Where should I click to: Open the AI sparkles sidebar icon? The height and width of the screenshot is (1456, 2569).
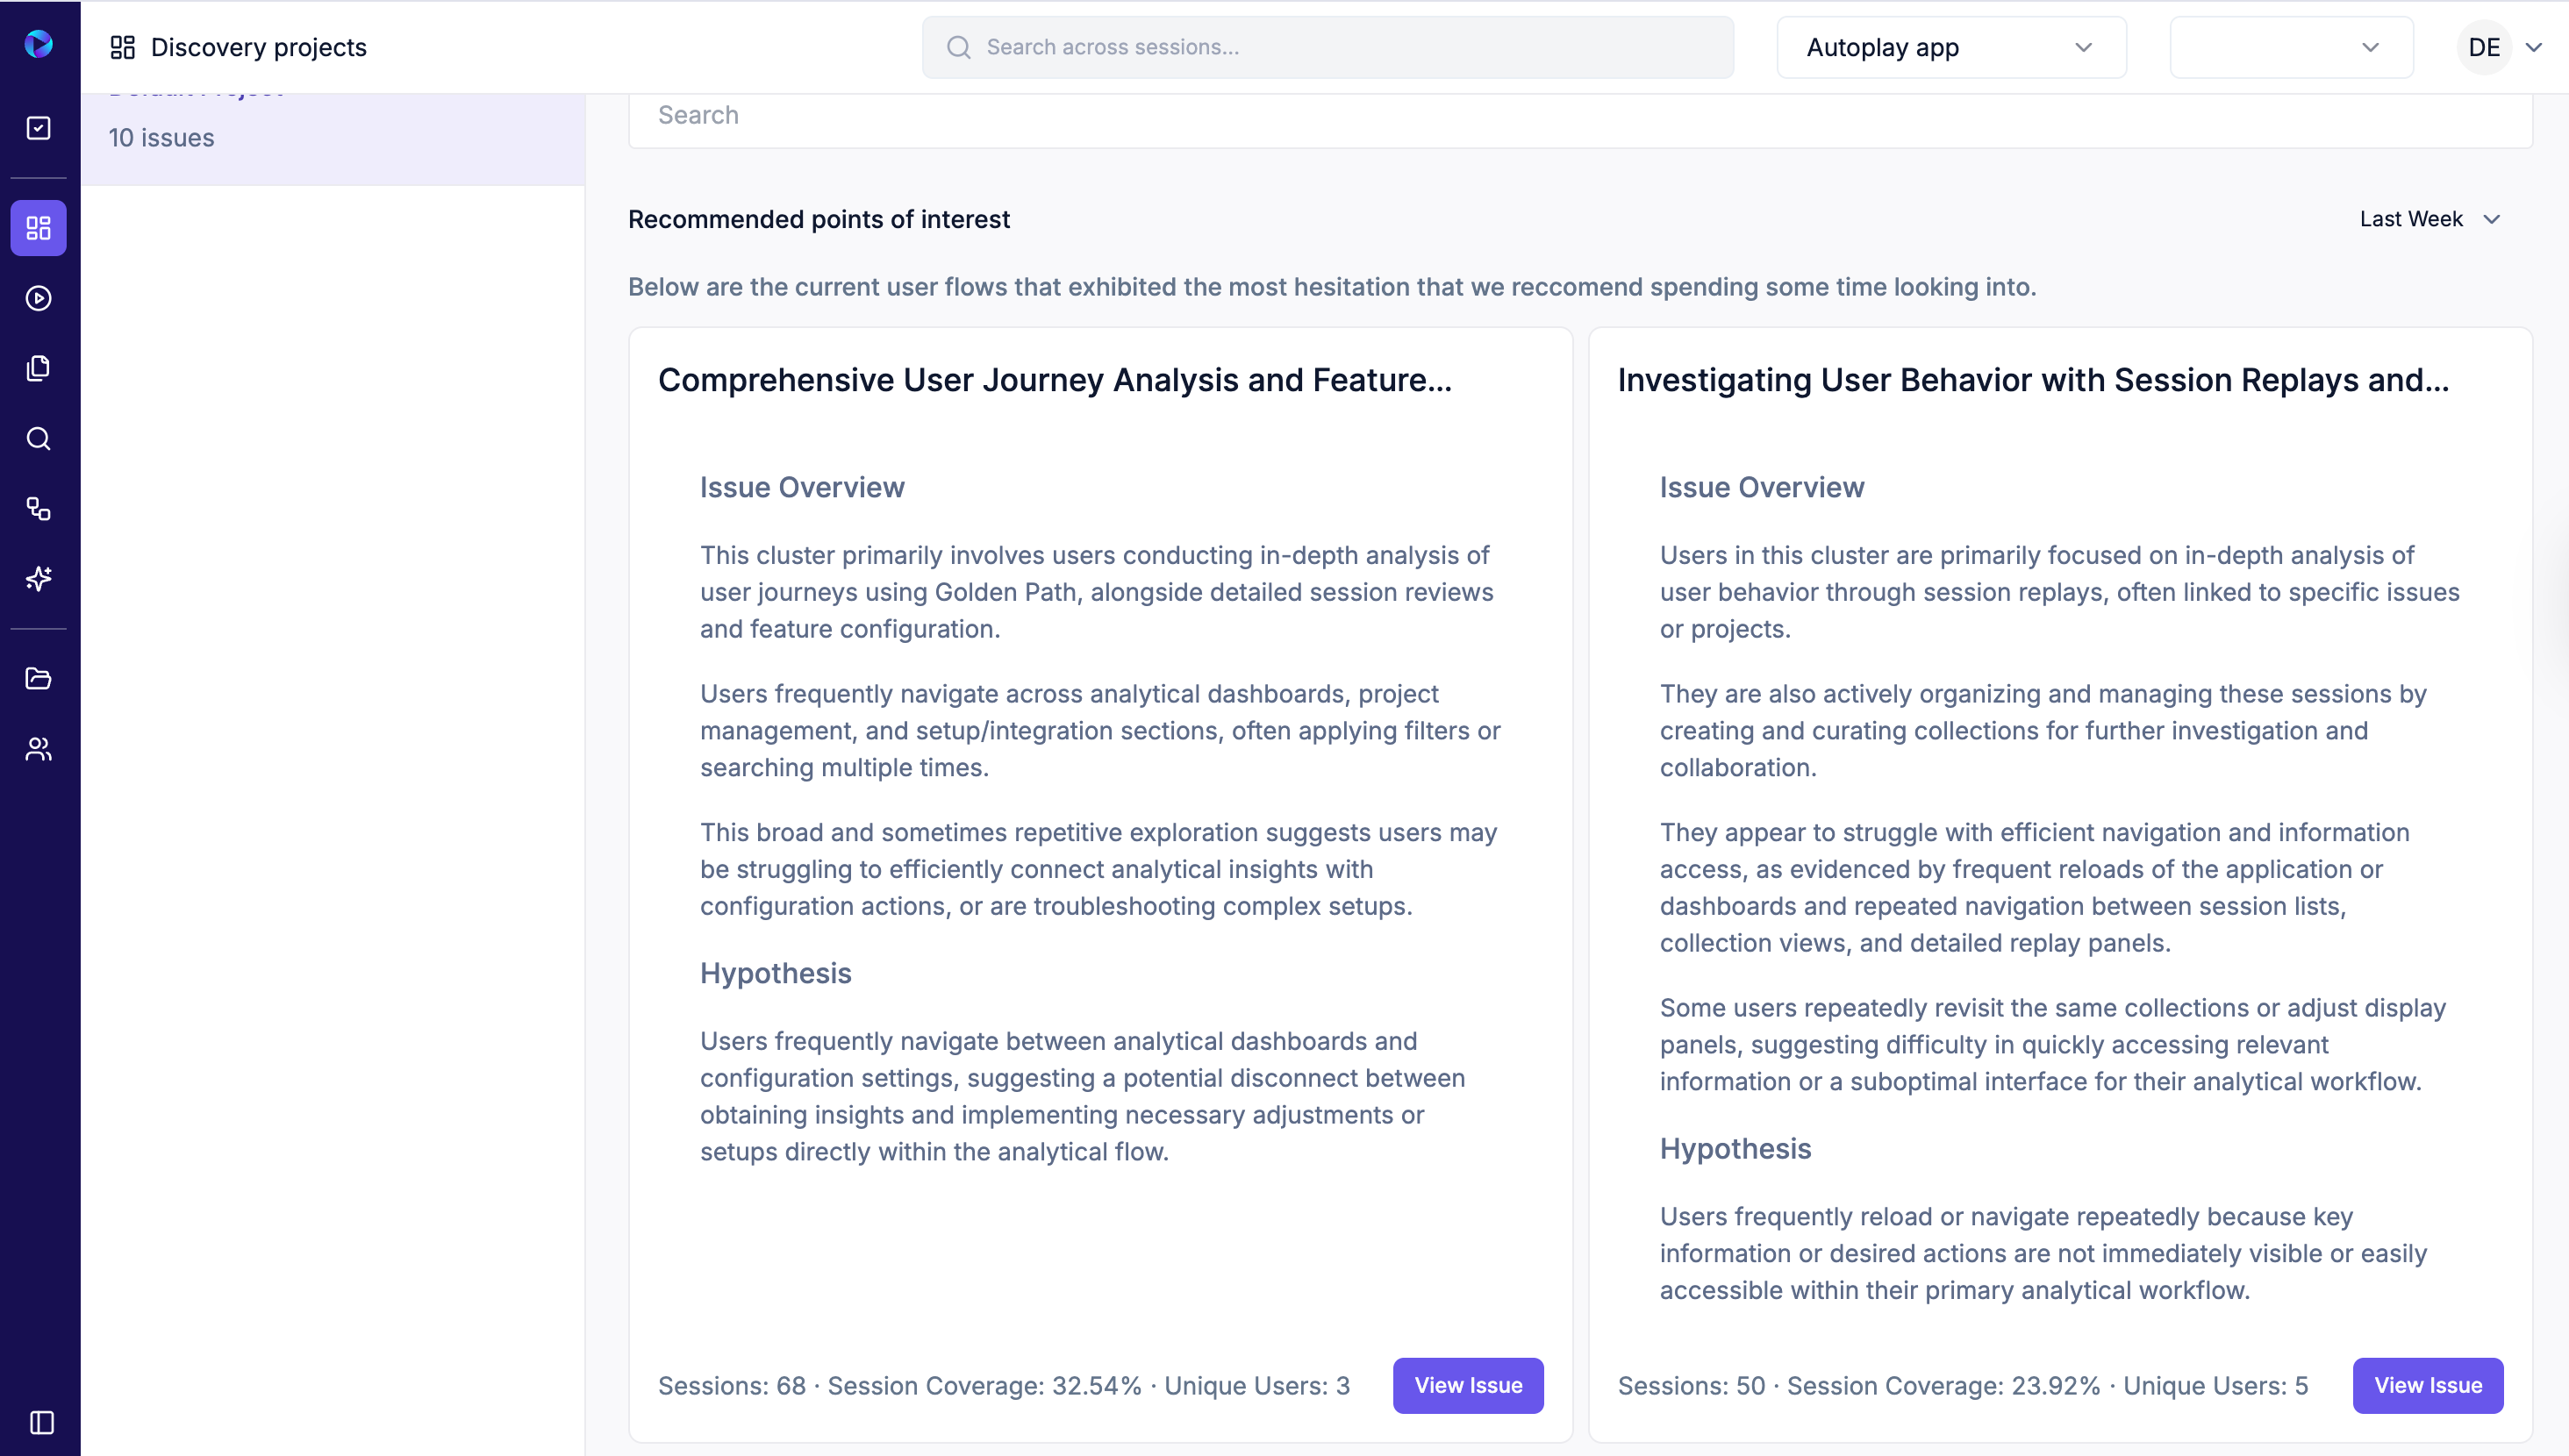39,579
